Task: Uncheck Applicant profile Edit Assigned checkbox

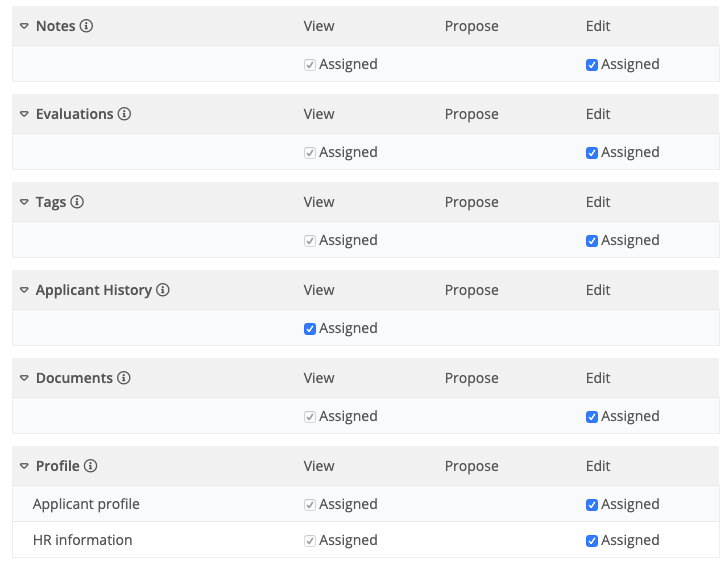Action: pos(592,505)
